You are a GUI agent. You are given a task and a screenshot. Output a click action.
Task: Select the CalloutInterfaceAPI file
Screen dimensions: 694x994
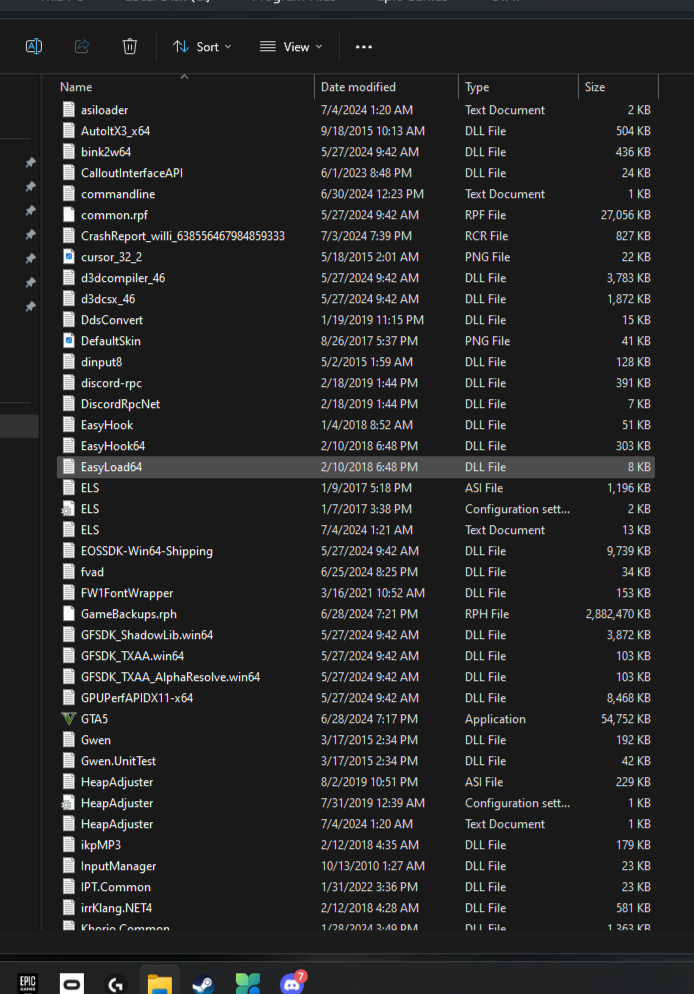pos(356,173)
